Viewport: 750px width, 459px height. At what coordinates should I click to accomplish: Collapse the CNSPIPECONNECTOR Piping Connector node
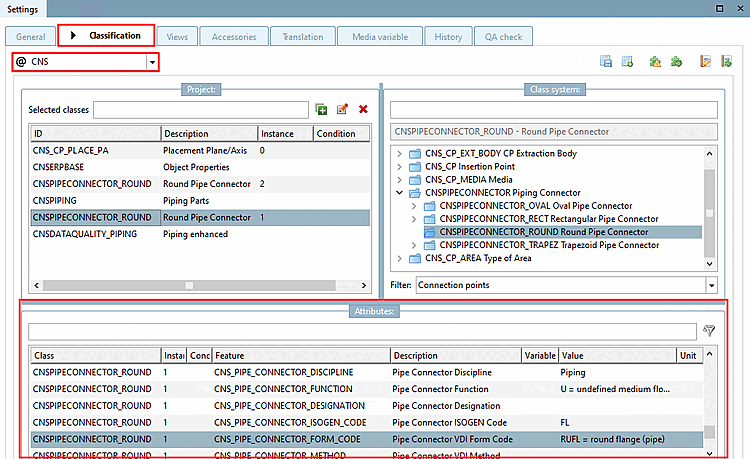pos(401,193)
